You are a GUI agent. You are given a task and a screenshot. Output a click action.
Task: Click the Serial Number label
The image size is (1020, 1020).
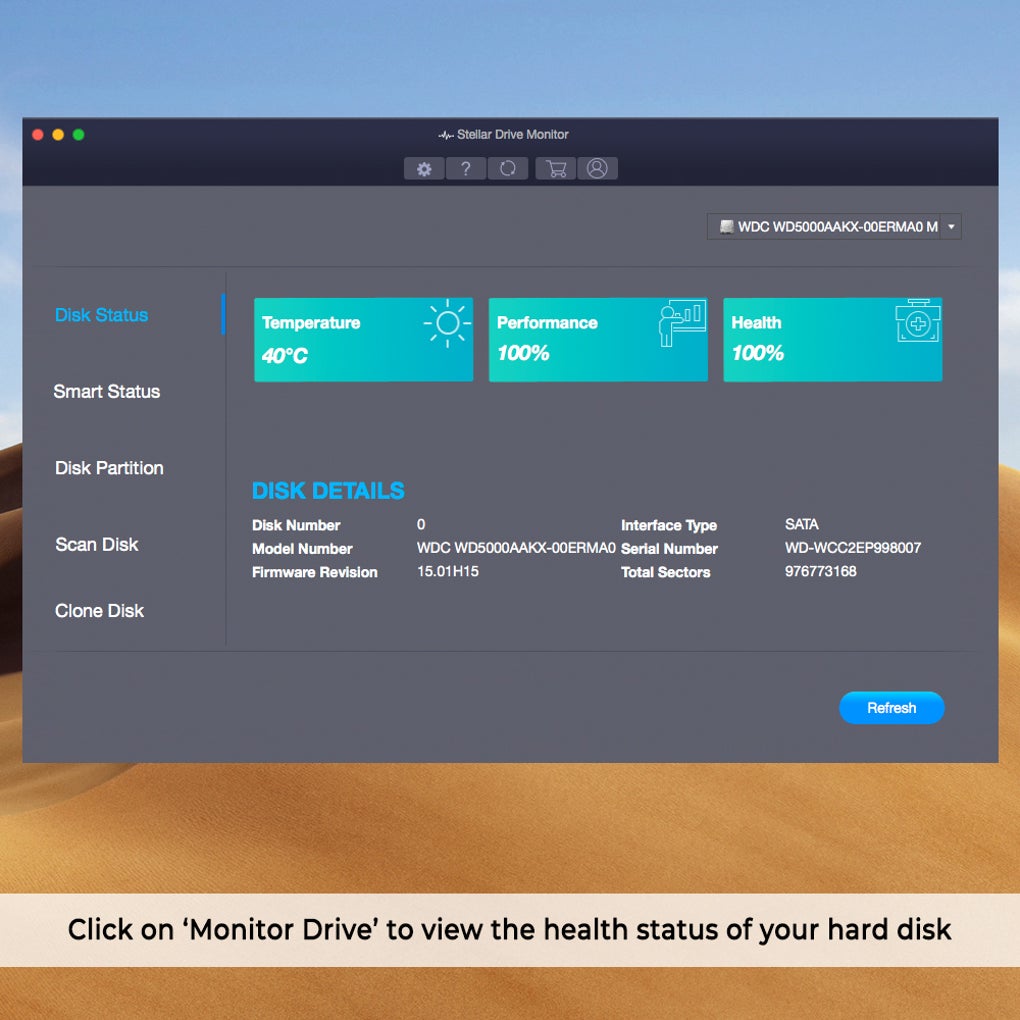[x=669, y=548]
